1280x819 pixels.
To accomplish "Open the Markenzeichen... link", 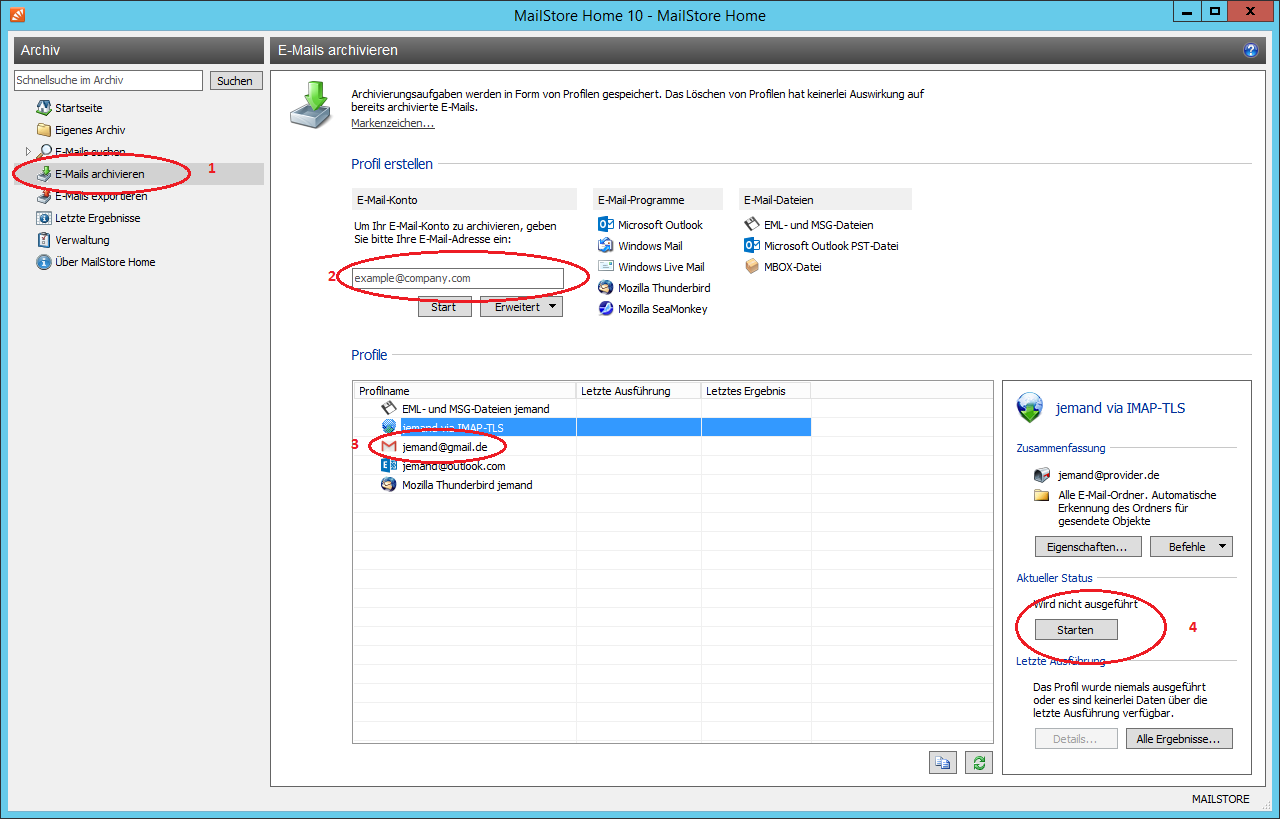I will pos(392,123).
